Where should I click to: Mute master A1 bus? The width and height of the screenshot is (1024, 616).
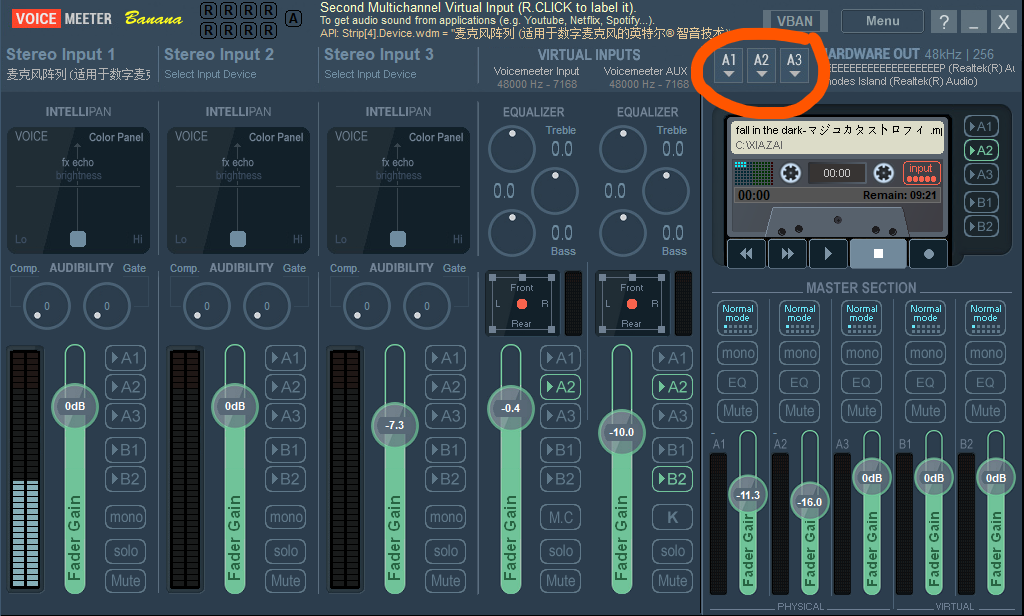coord(737,411)
